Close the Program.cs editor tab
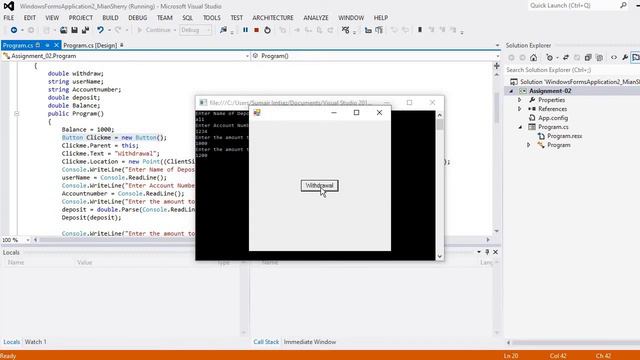The width and height of the screenshot is (640, 360). click(56, 45)
